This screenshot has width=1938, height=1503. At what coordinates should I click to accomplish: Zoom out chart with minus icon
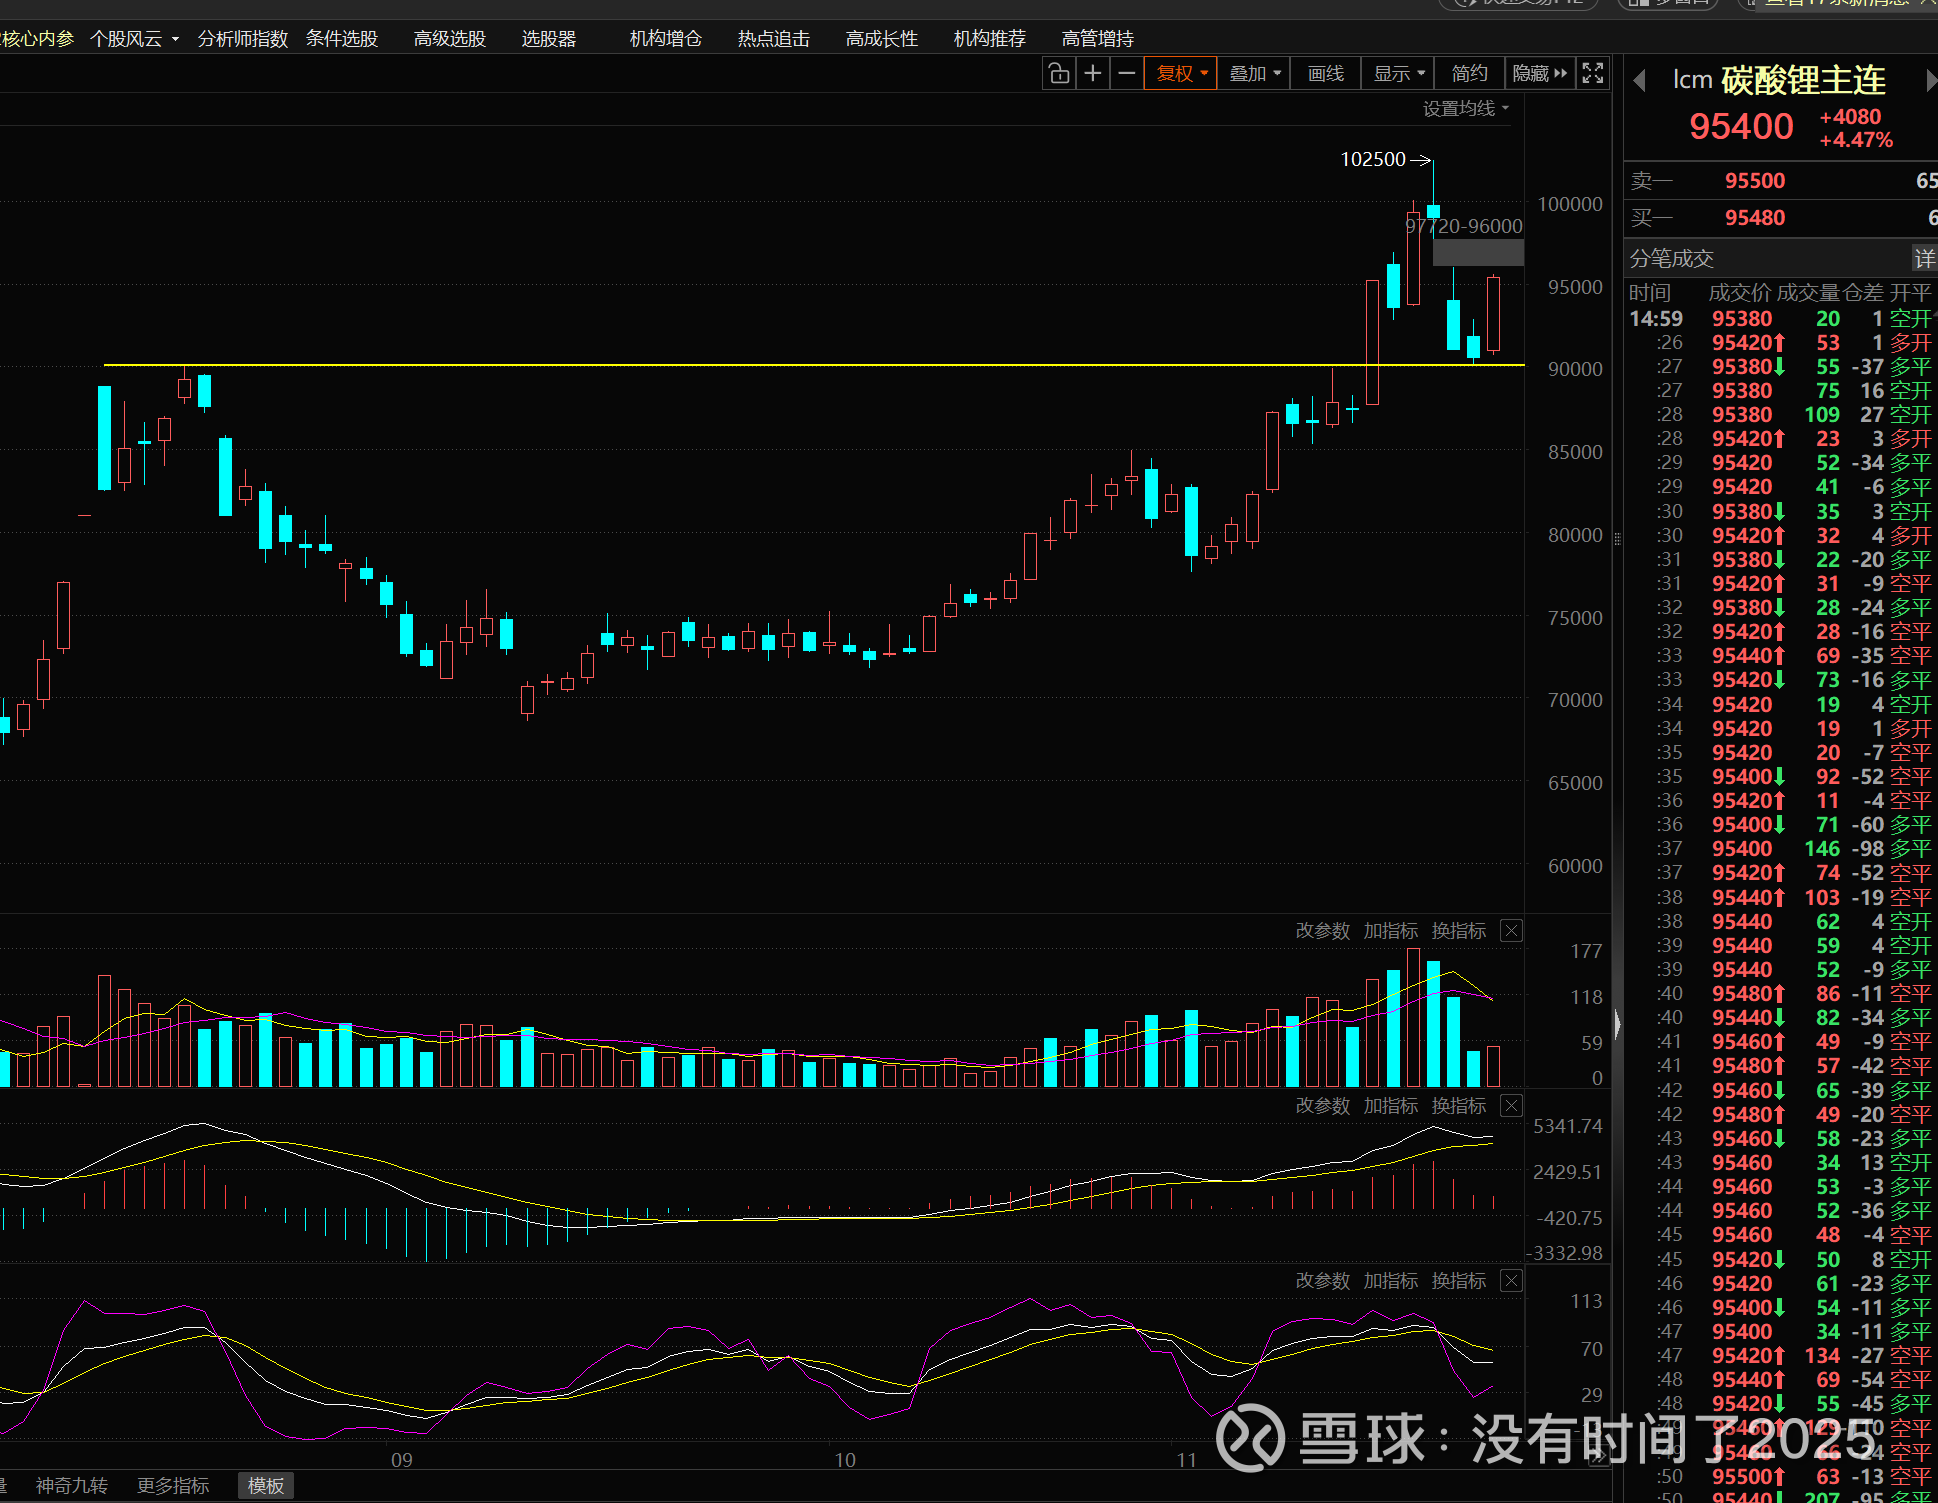pos(1127,73)
